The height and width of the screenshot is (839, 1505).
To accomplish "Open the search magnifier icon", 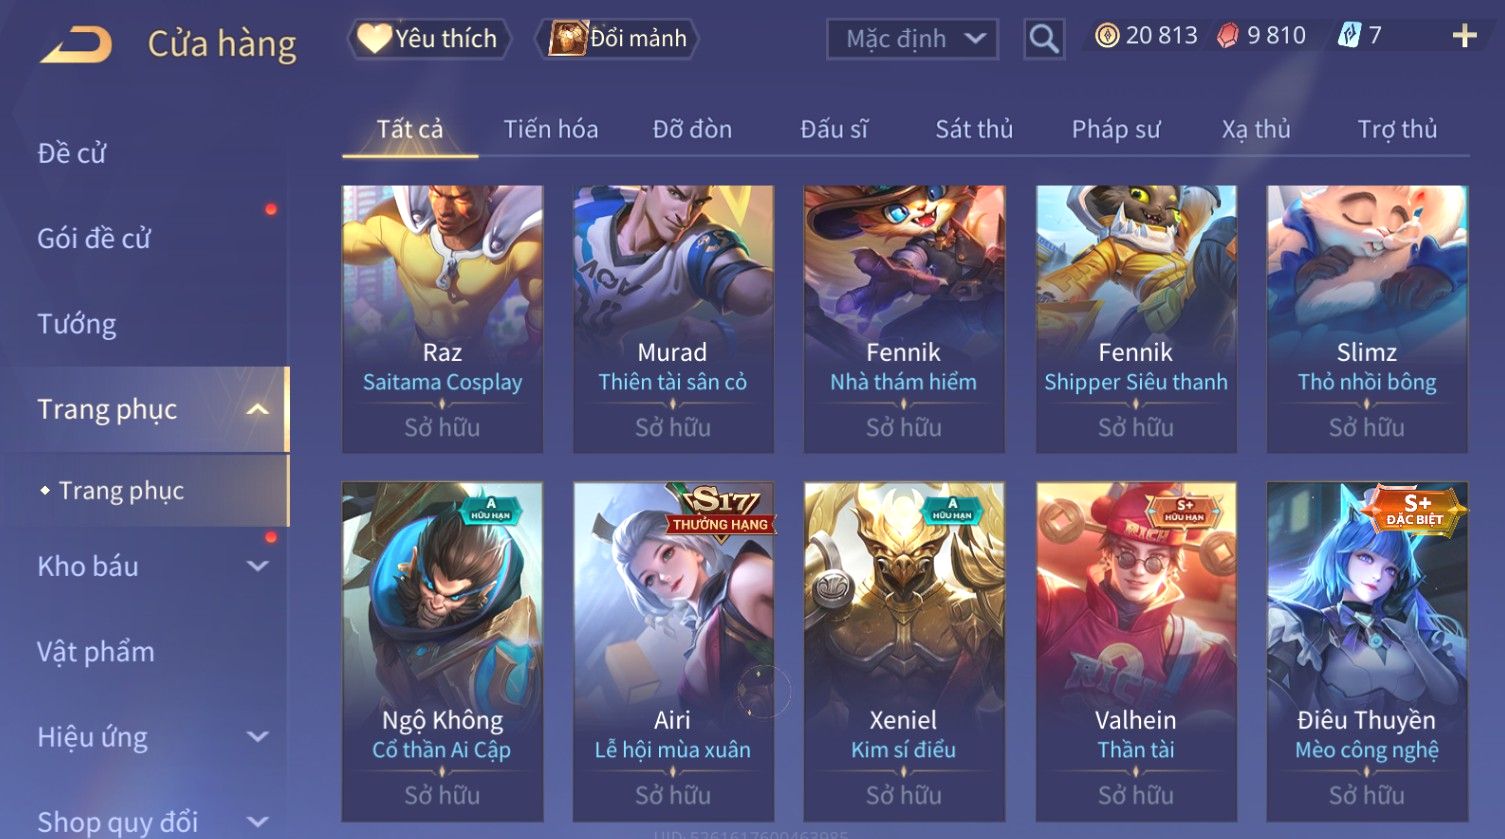I will click(x=1044, y=39).
